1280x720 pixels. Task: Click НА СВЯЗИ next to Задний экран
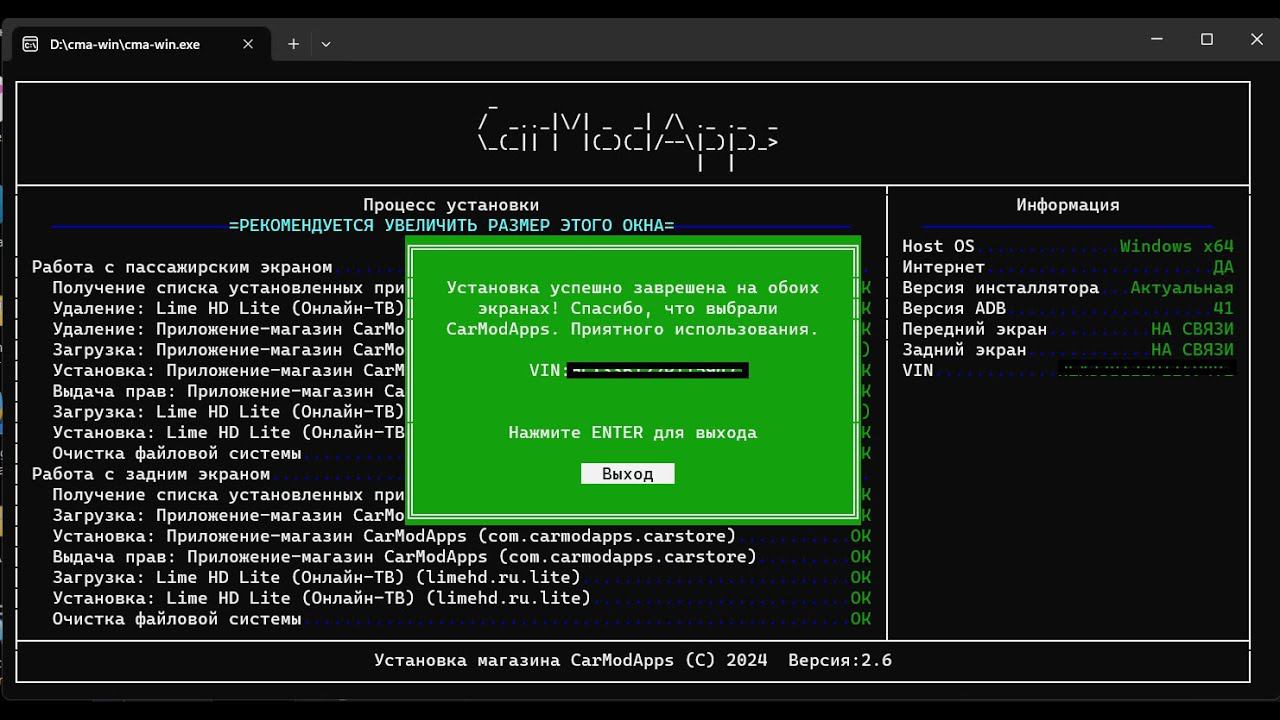(1192, 350)
